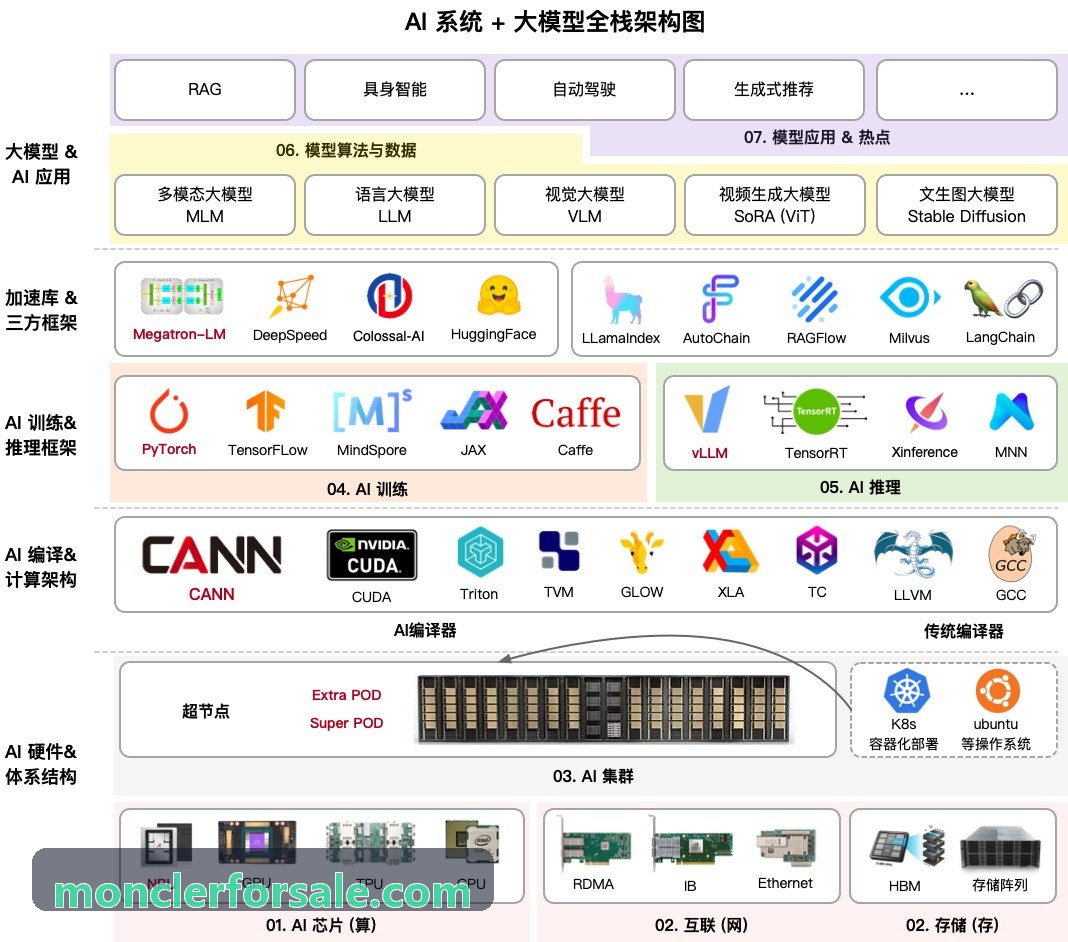Click the HuggingFace emoji icon

[x=499, y=296]
